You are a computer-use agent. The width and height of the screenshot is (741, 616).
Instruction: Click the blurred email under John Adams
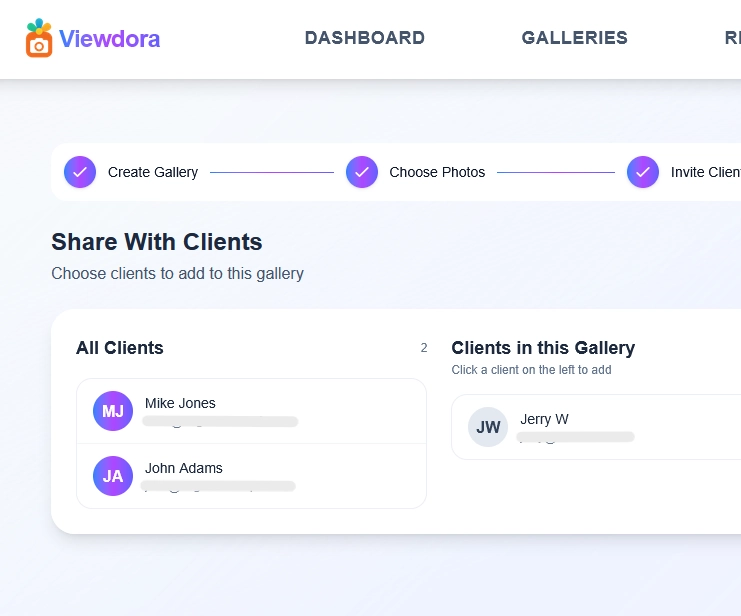[218, 487]
